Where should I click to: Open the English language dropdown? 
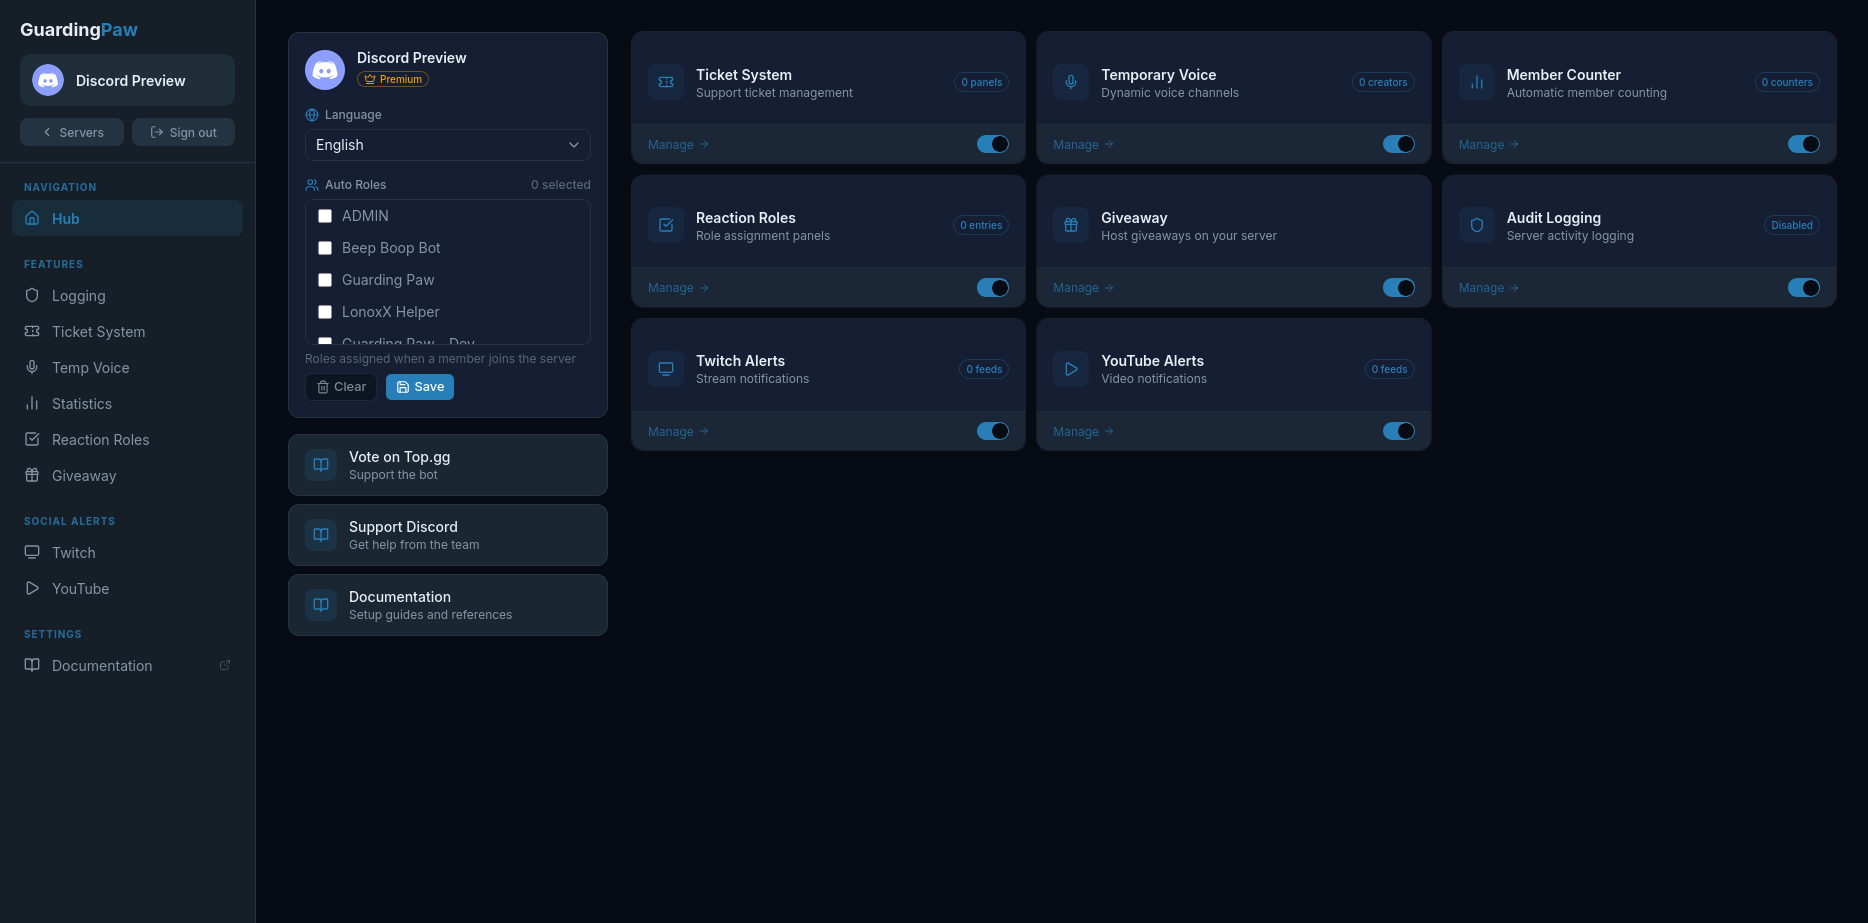pyautogui.click(x=448, y=145)
